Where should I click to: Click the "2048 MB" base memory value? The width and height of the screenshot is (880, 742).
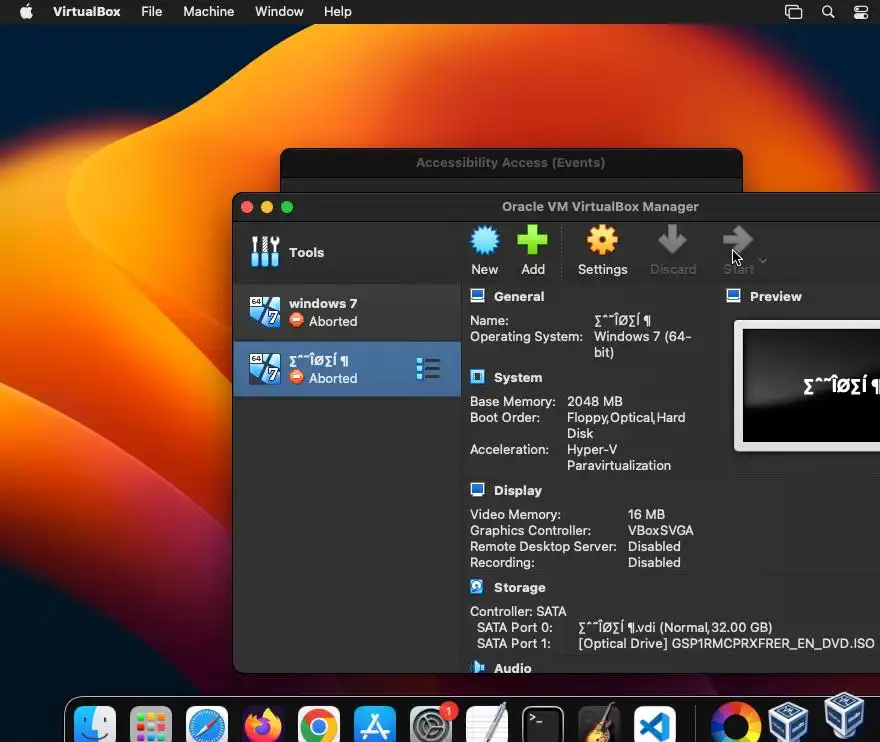594,401
